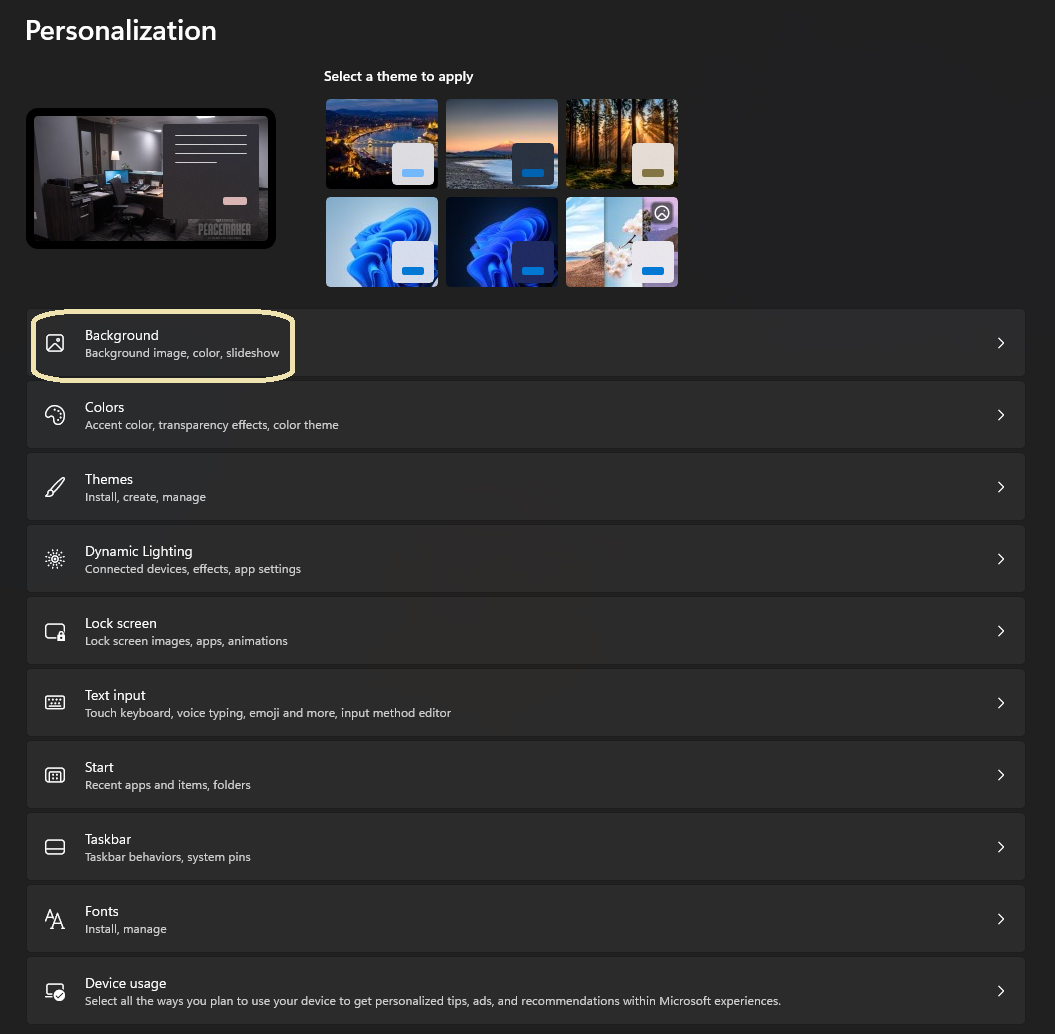Image resolution: width=1055 pixels, height=1034 pixels.
Task: Click the Taskbar icon beside its label
Action: coord(55,846)
